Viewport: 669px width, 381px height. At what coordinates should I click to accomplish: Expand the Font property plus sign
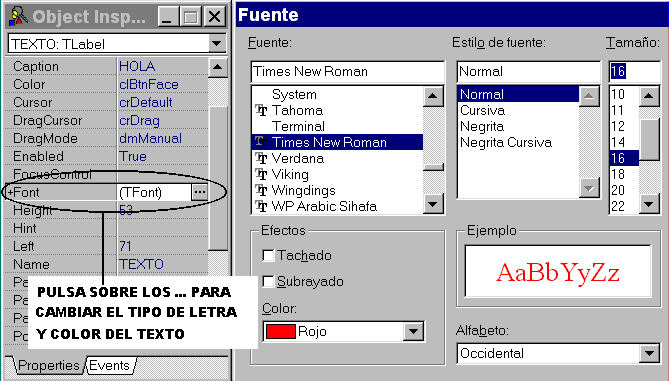click(10, 193)
